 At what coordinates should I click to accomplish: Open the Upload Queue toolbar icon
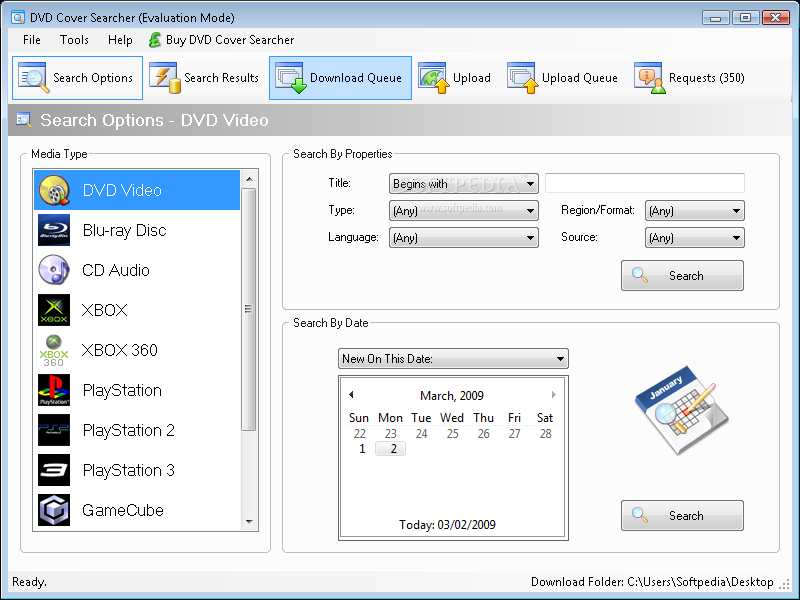point(523,78)
